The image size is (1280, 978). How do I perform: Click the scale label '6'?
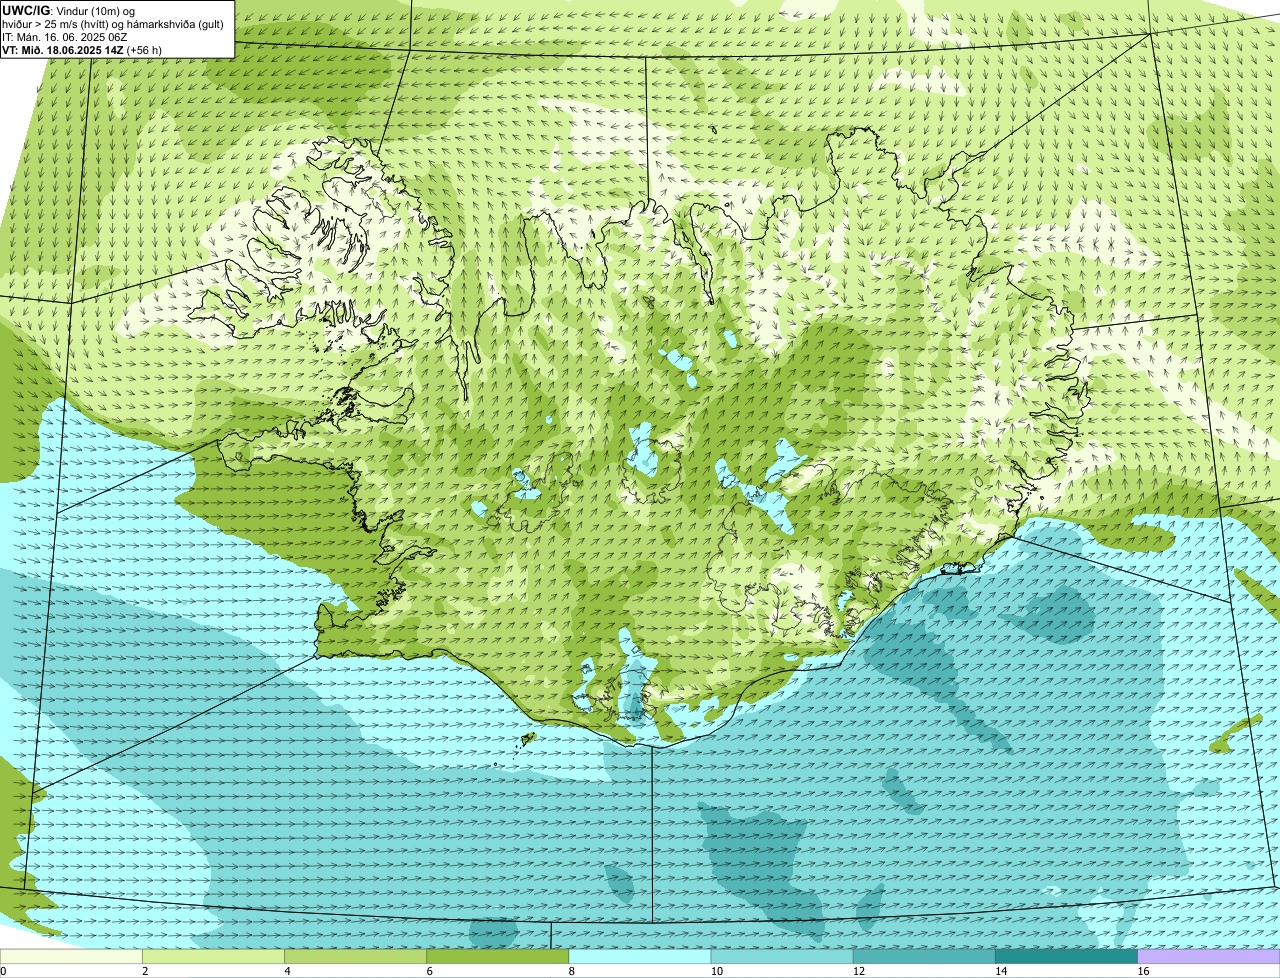[x=429, y=971]
